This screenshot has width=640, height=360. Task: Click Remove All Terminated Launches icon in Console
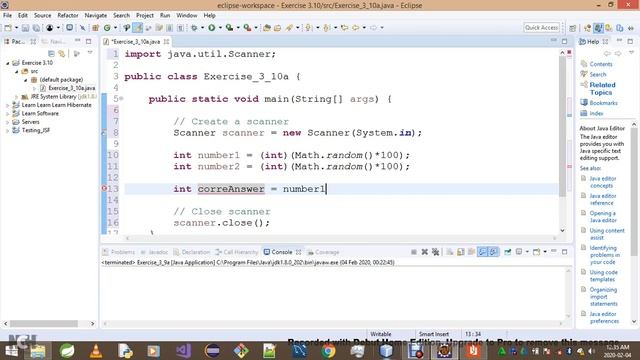436,252
